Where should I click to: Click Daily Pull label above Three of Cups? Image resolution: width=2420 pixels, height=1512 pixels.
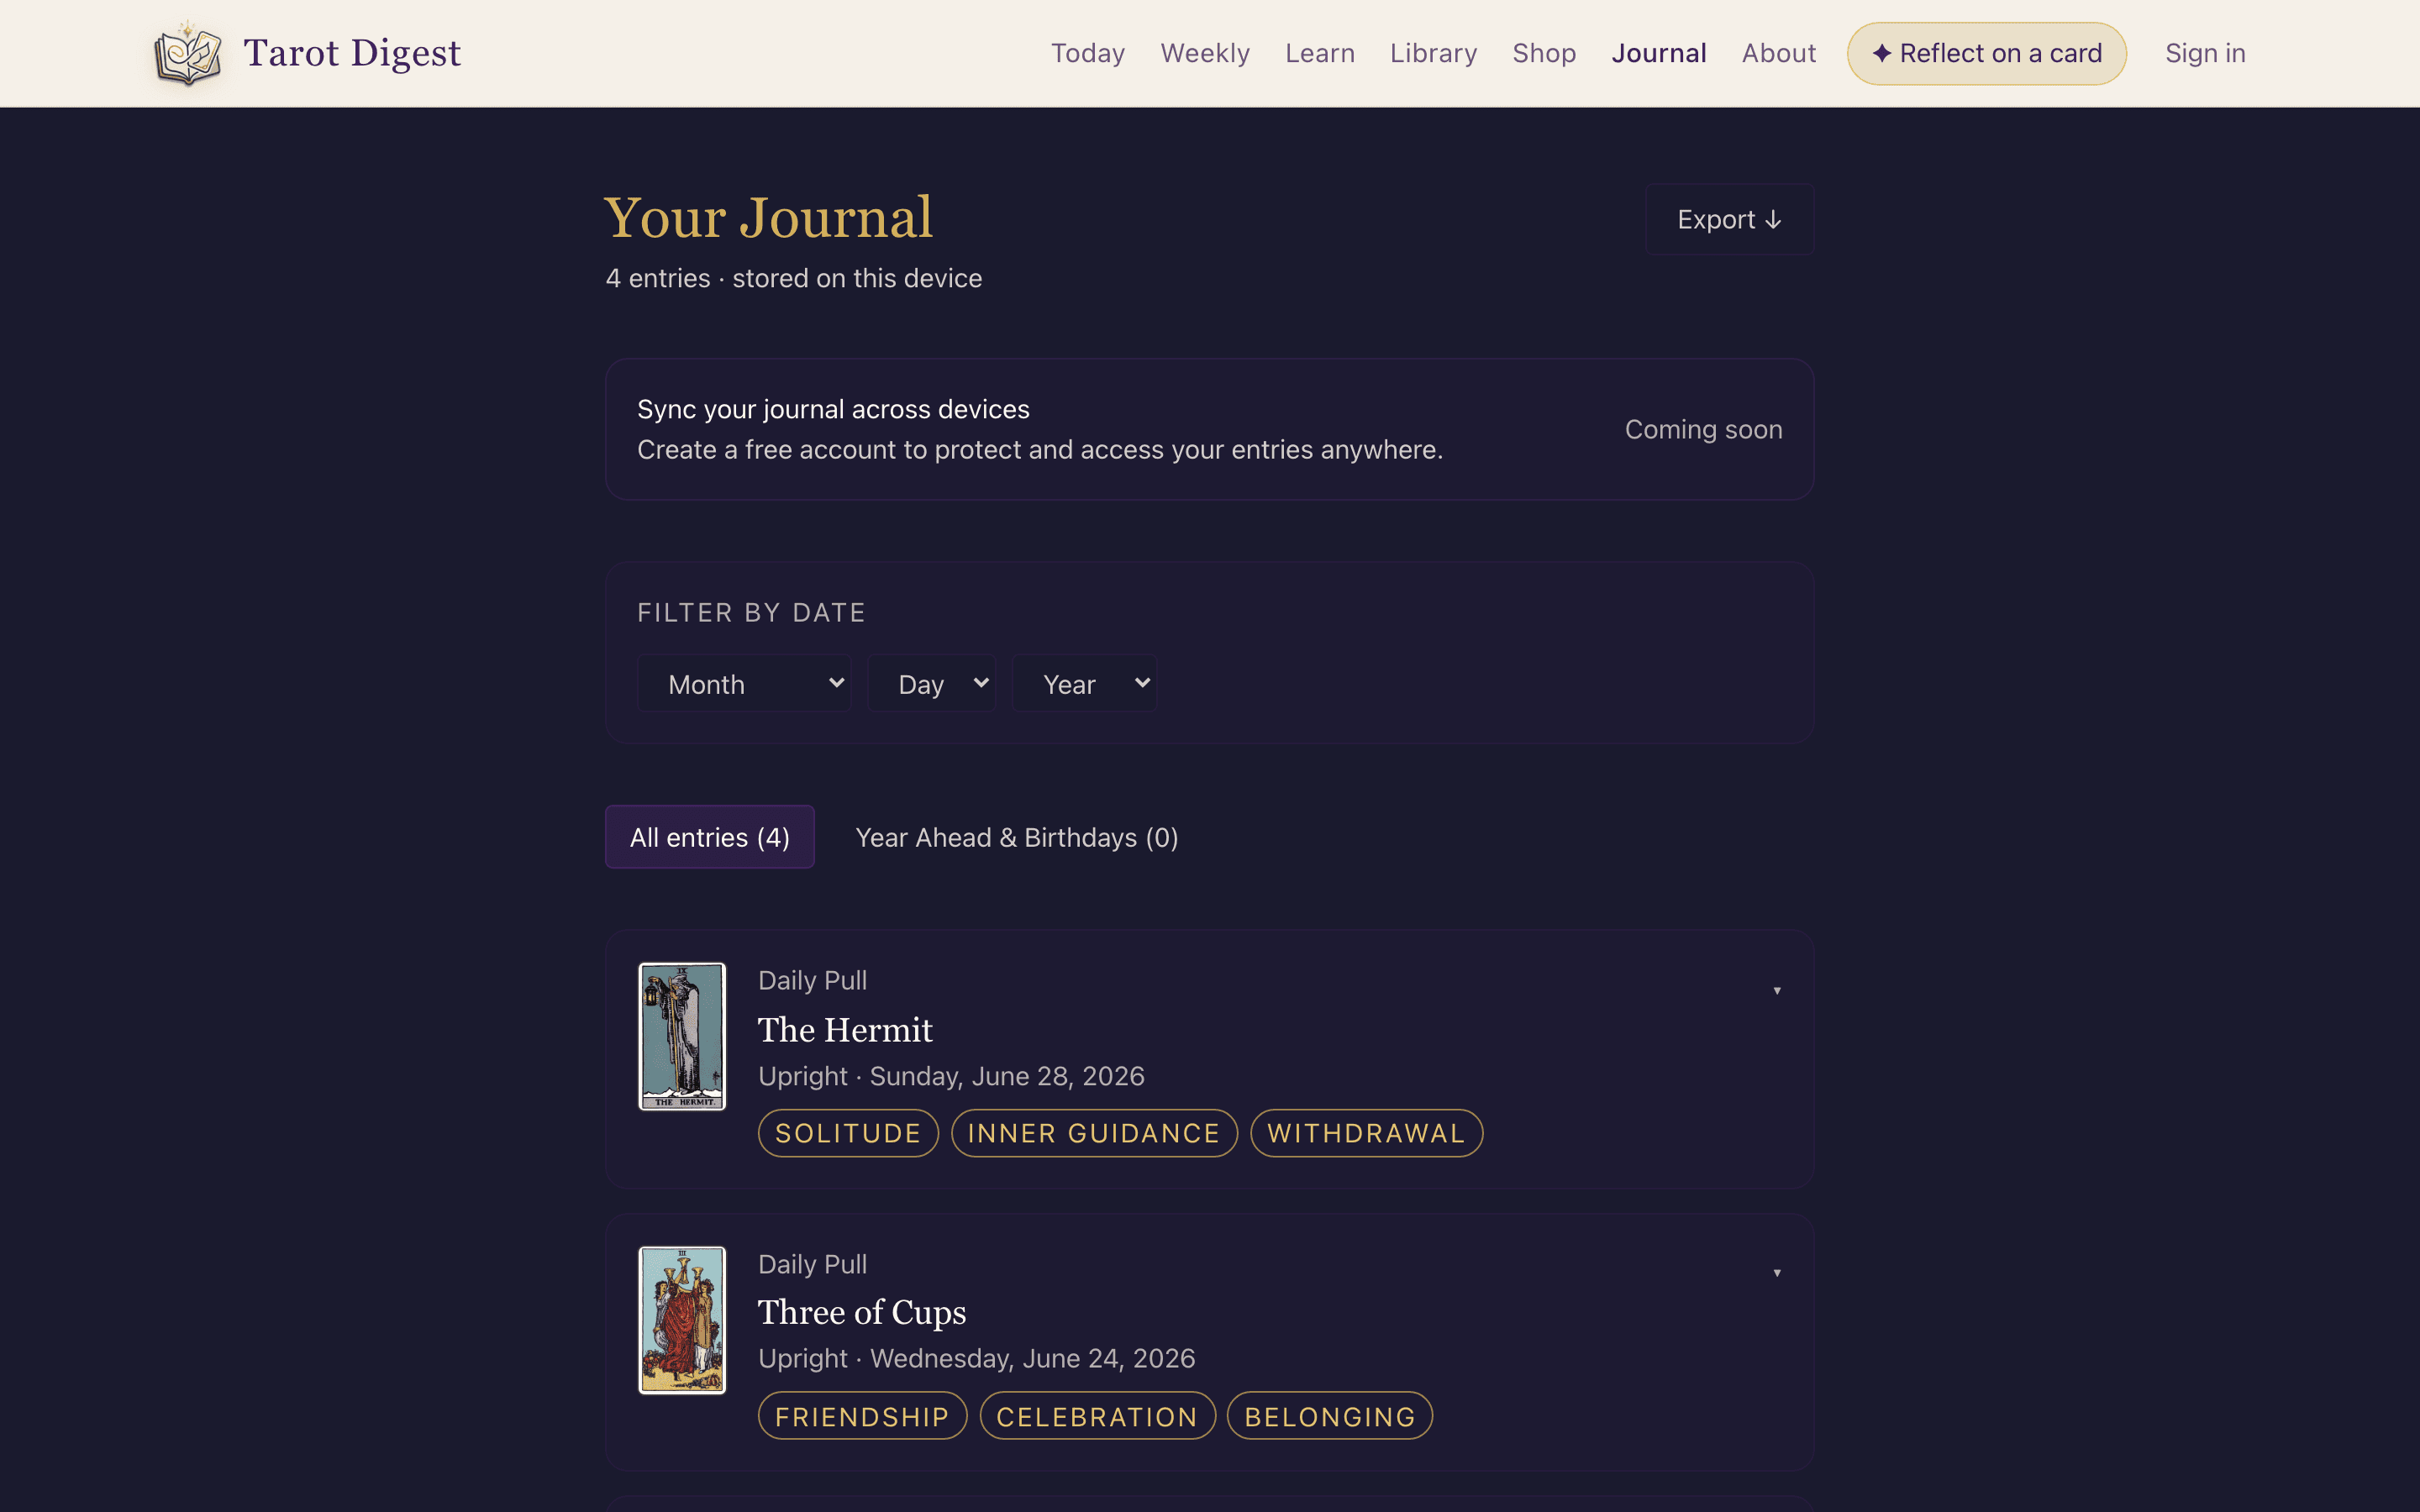point(812,1264)
